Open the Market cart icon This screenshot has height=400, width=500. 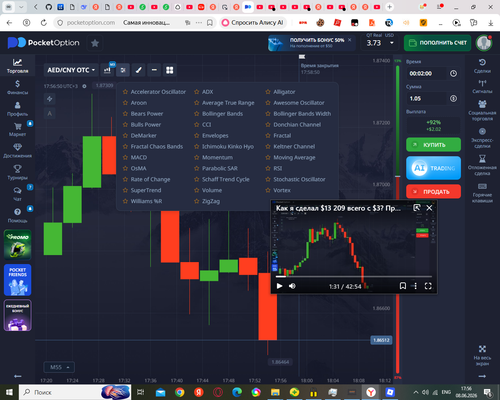point(17,126)
